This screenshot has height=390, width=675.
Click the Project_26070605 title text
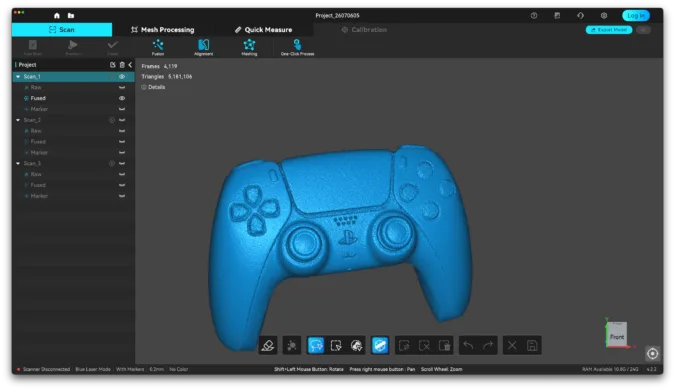(x=337, y=15)
